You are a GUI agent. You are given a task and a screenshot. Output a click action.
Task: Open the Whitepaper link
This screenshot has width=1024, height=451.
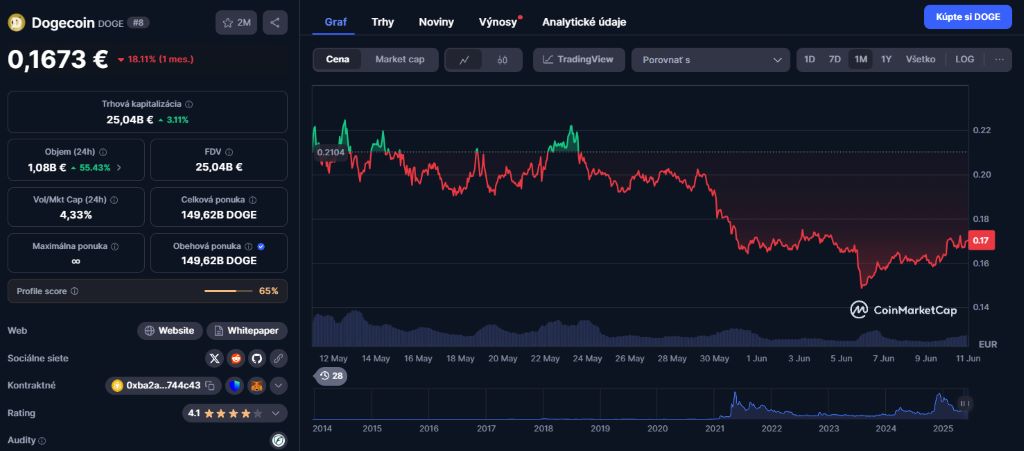[247, 330]
